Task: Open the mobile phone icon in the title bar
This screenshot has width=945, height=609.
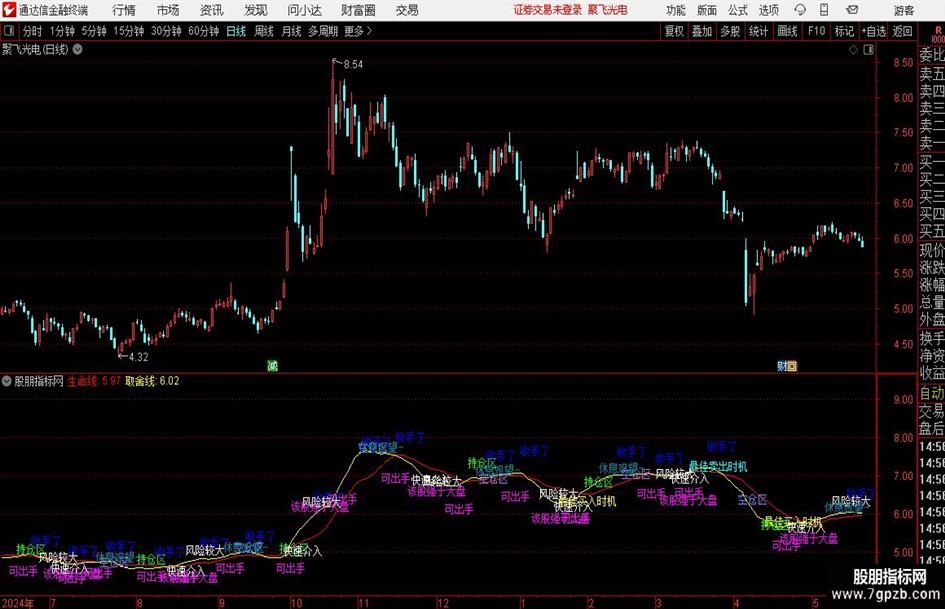Action: point(824,10)
